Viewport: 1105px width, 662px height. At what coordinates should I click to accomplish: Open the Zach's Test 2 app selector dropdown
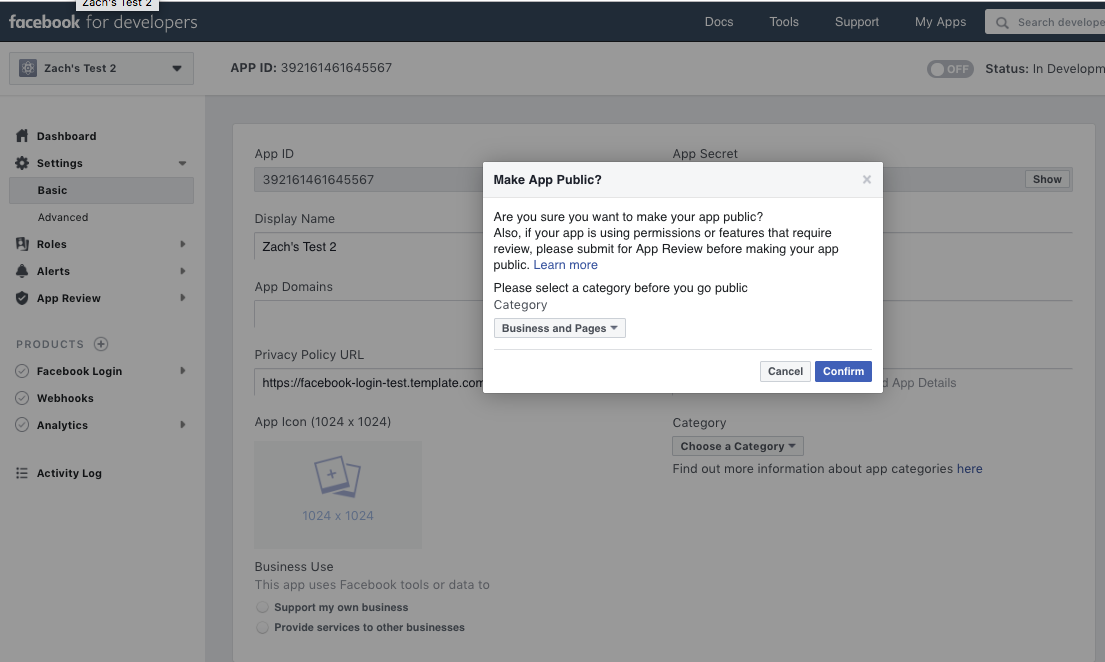click(101, 68)
